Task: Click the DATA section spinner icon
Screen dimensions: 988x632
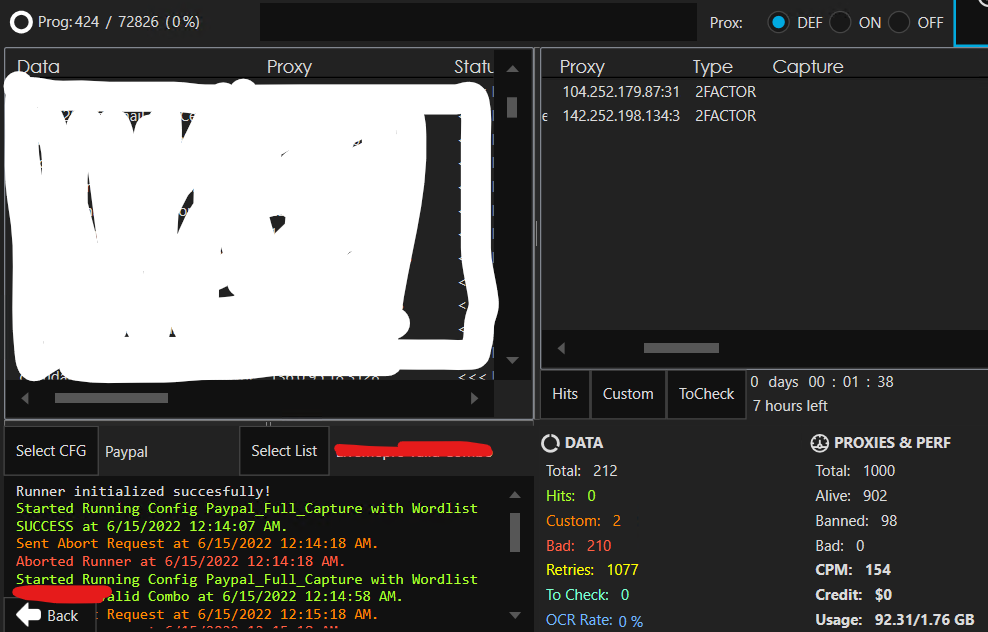Action: click(x=550, y=443)
